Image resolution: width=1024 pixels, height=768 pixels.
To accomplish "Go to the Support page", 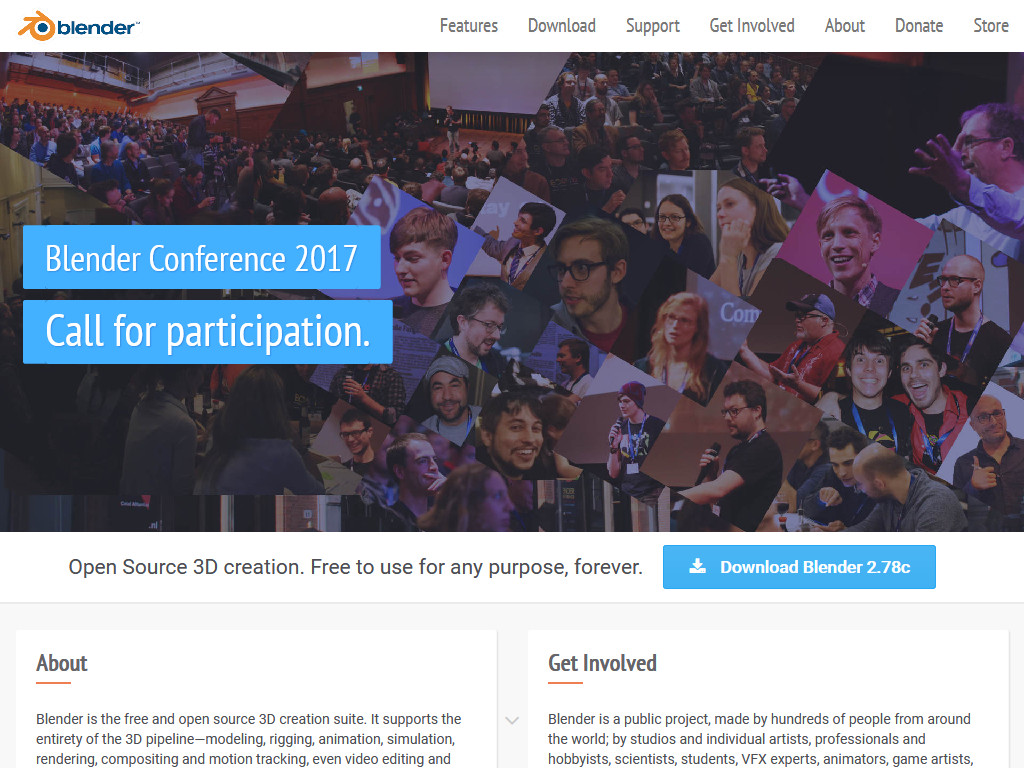I will [x=652, y=26].
